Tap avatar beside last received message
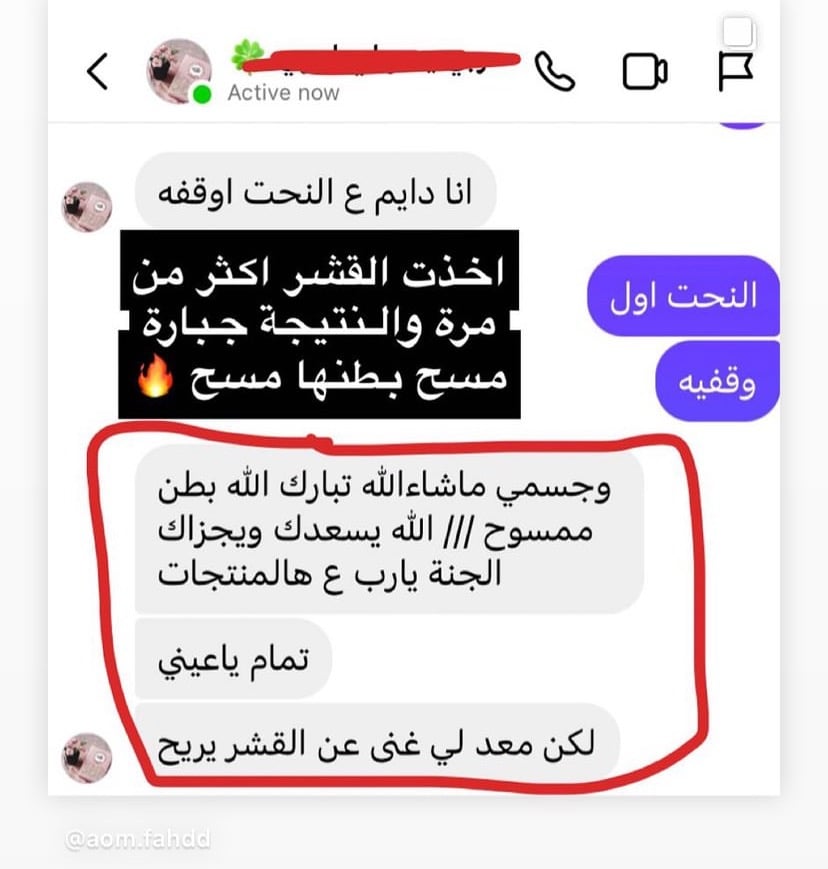The height and width of the screenshot is (869, 828). click(x=86, y=758)
